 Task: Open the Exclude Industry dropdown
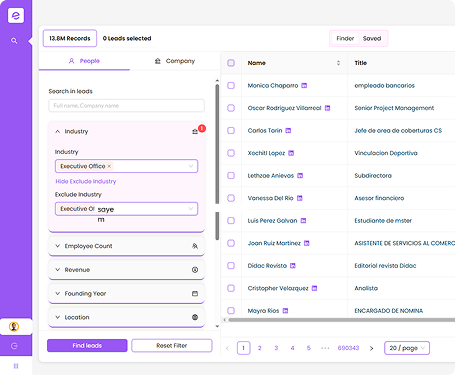[126, 209]
